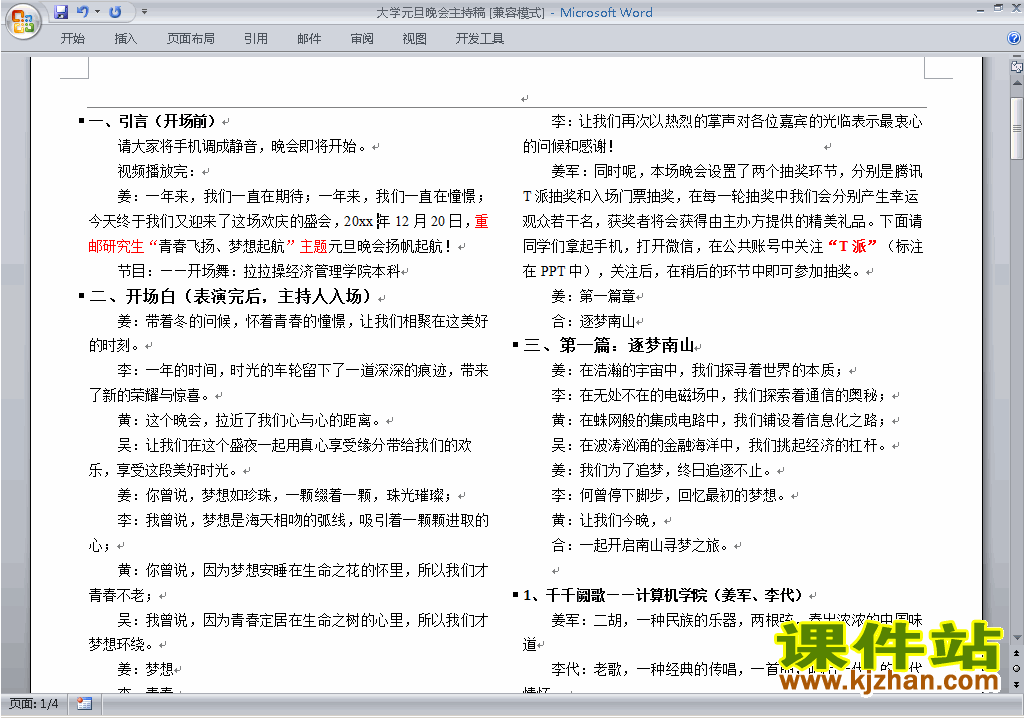Switch to the 开始 ribbon tab
The height and width of the screenshot is (718, 1024).
coord(72,39)
